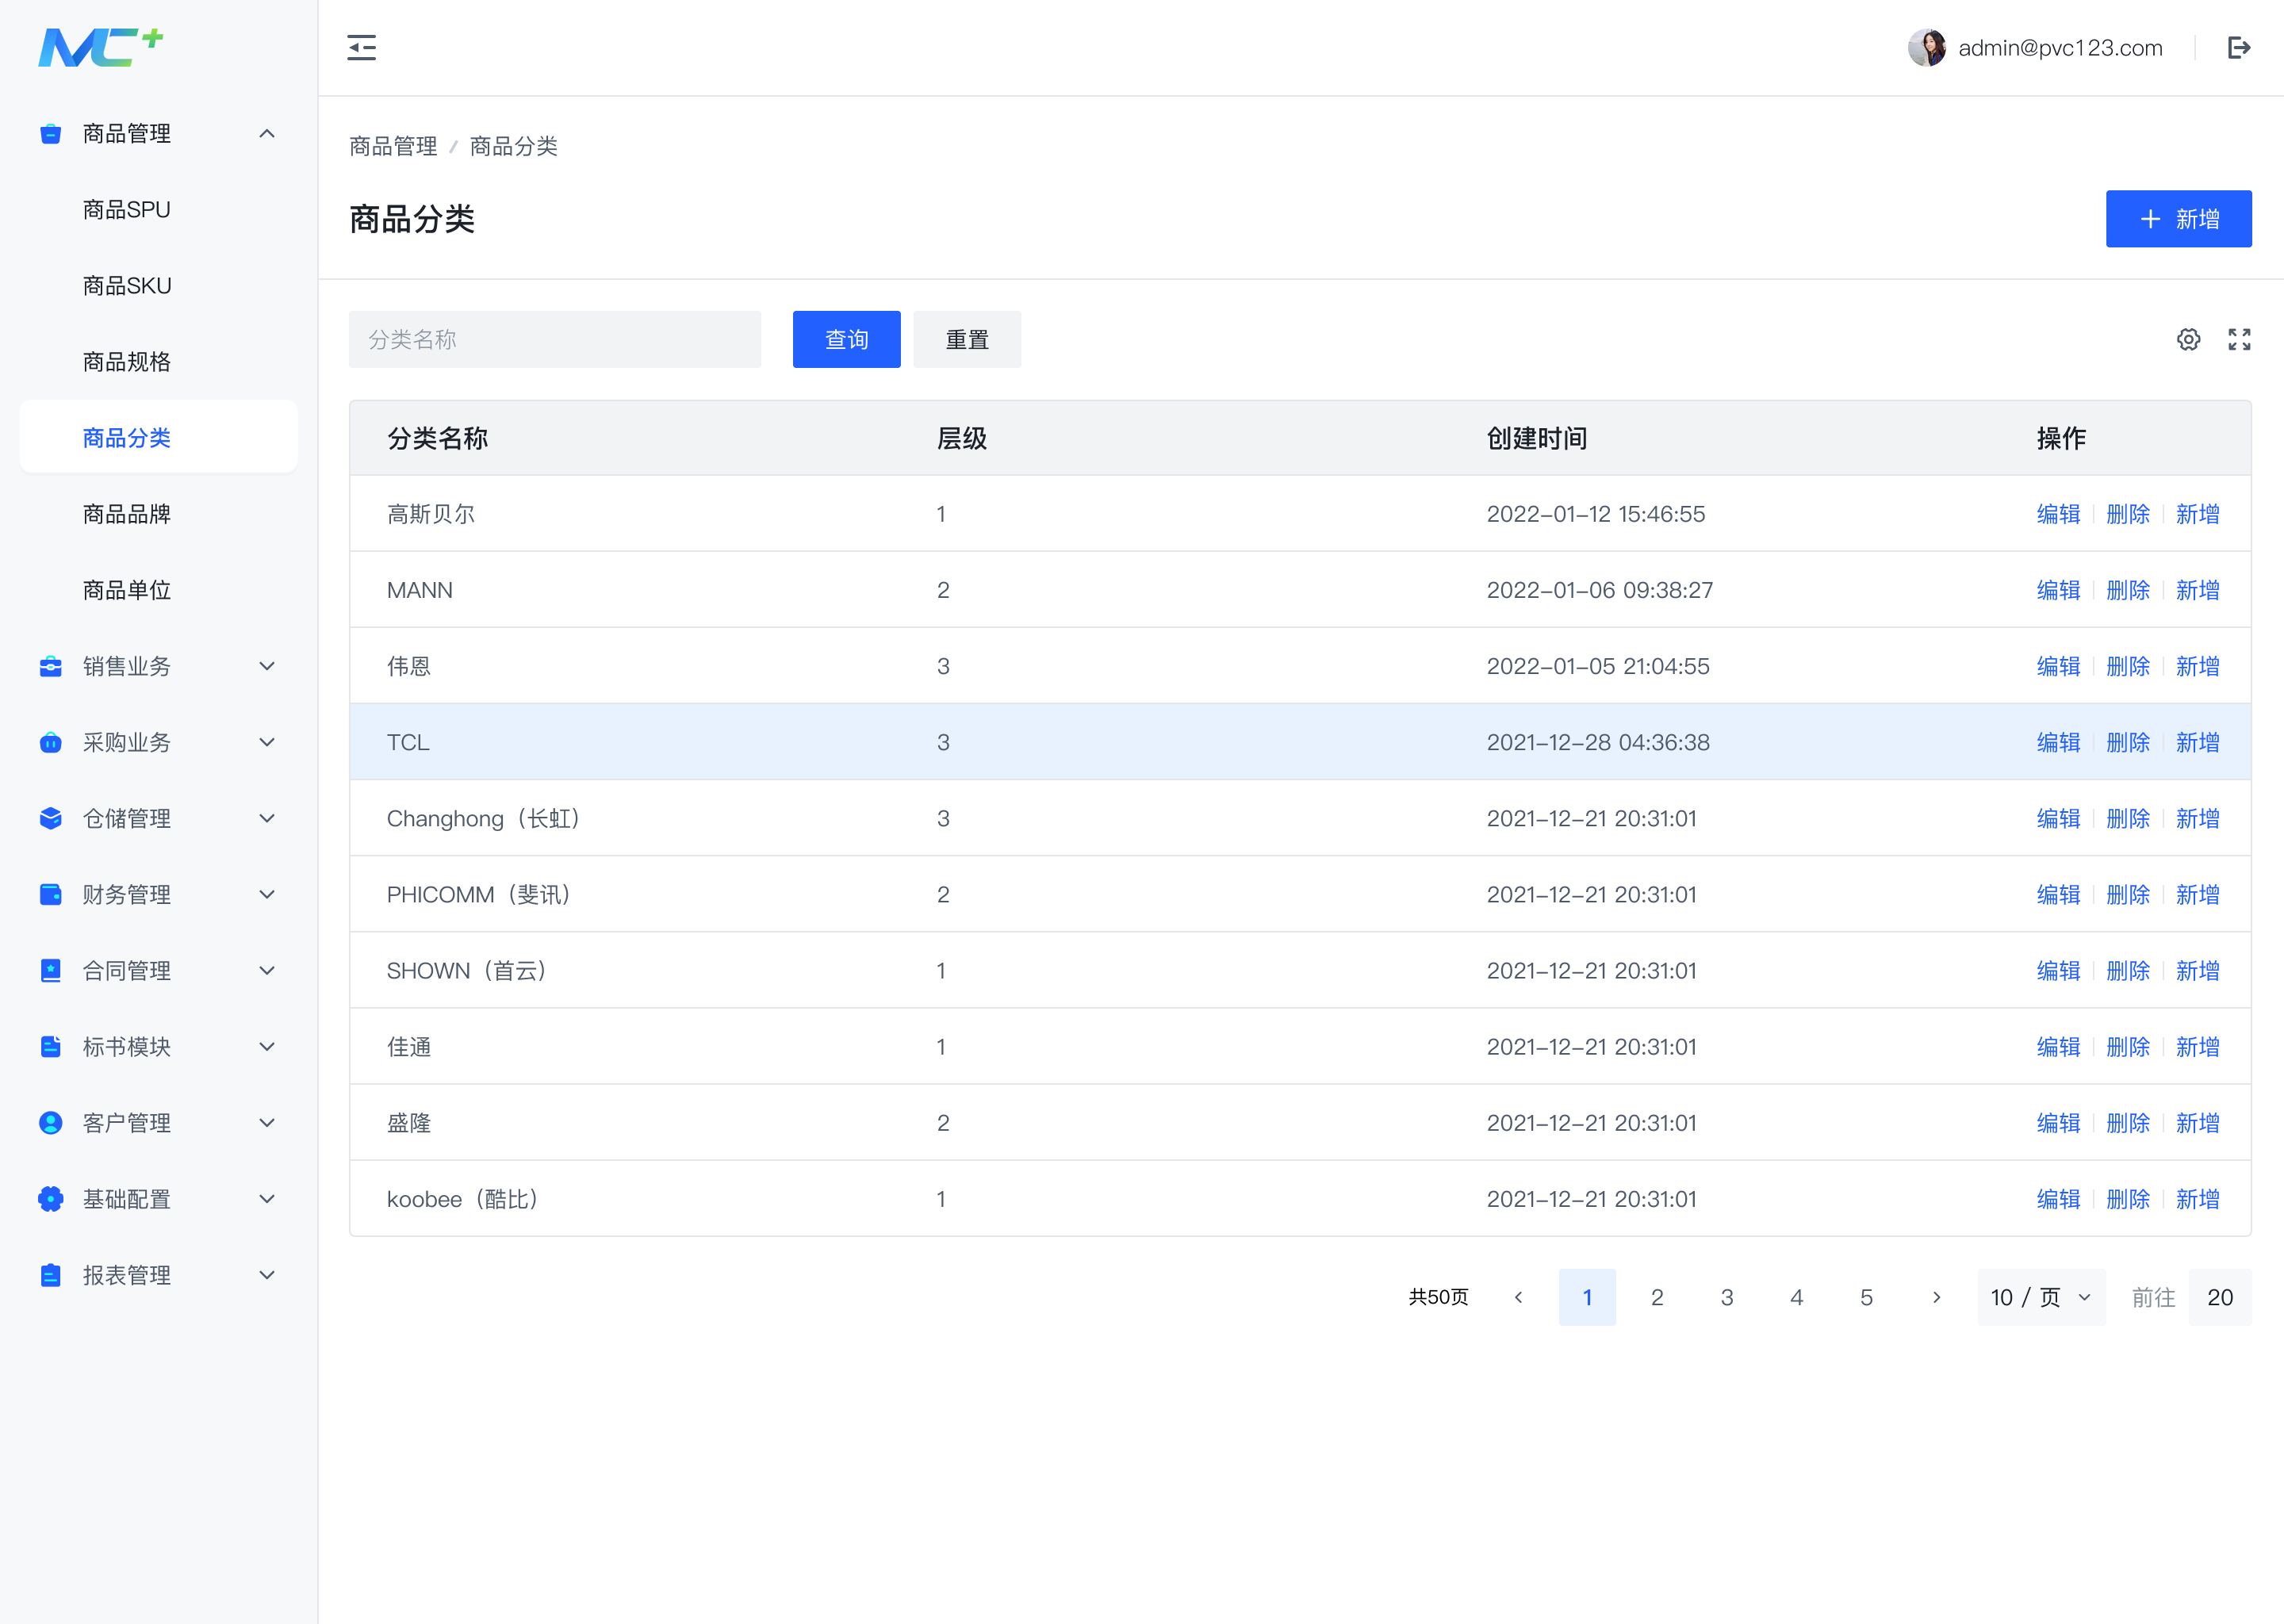Click the 基础配置 gear icon

(x=50, y=1198)
